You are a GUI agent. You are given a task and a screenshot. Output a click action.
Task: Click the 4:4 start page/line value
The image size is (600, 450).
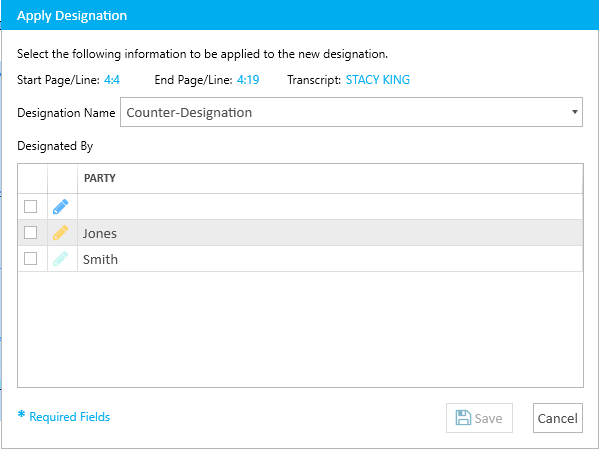coord(112,80)
